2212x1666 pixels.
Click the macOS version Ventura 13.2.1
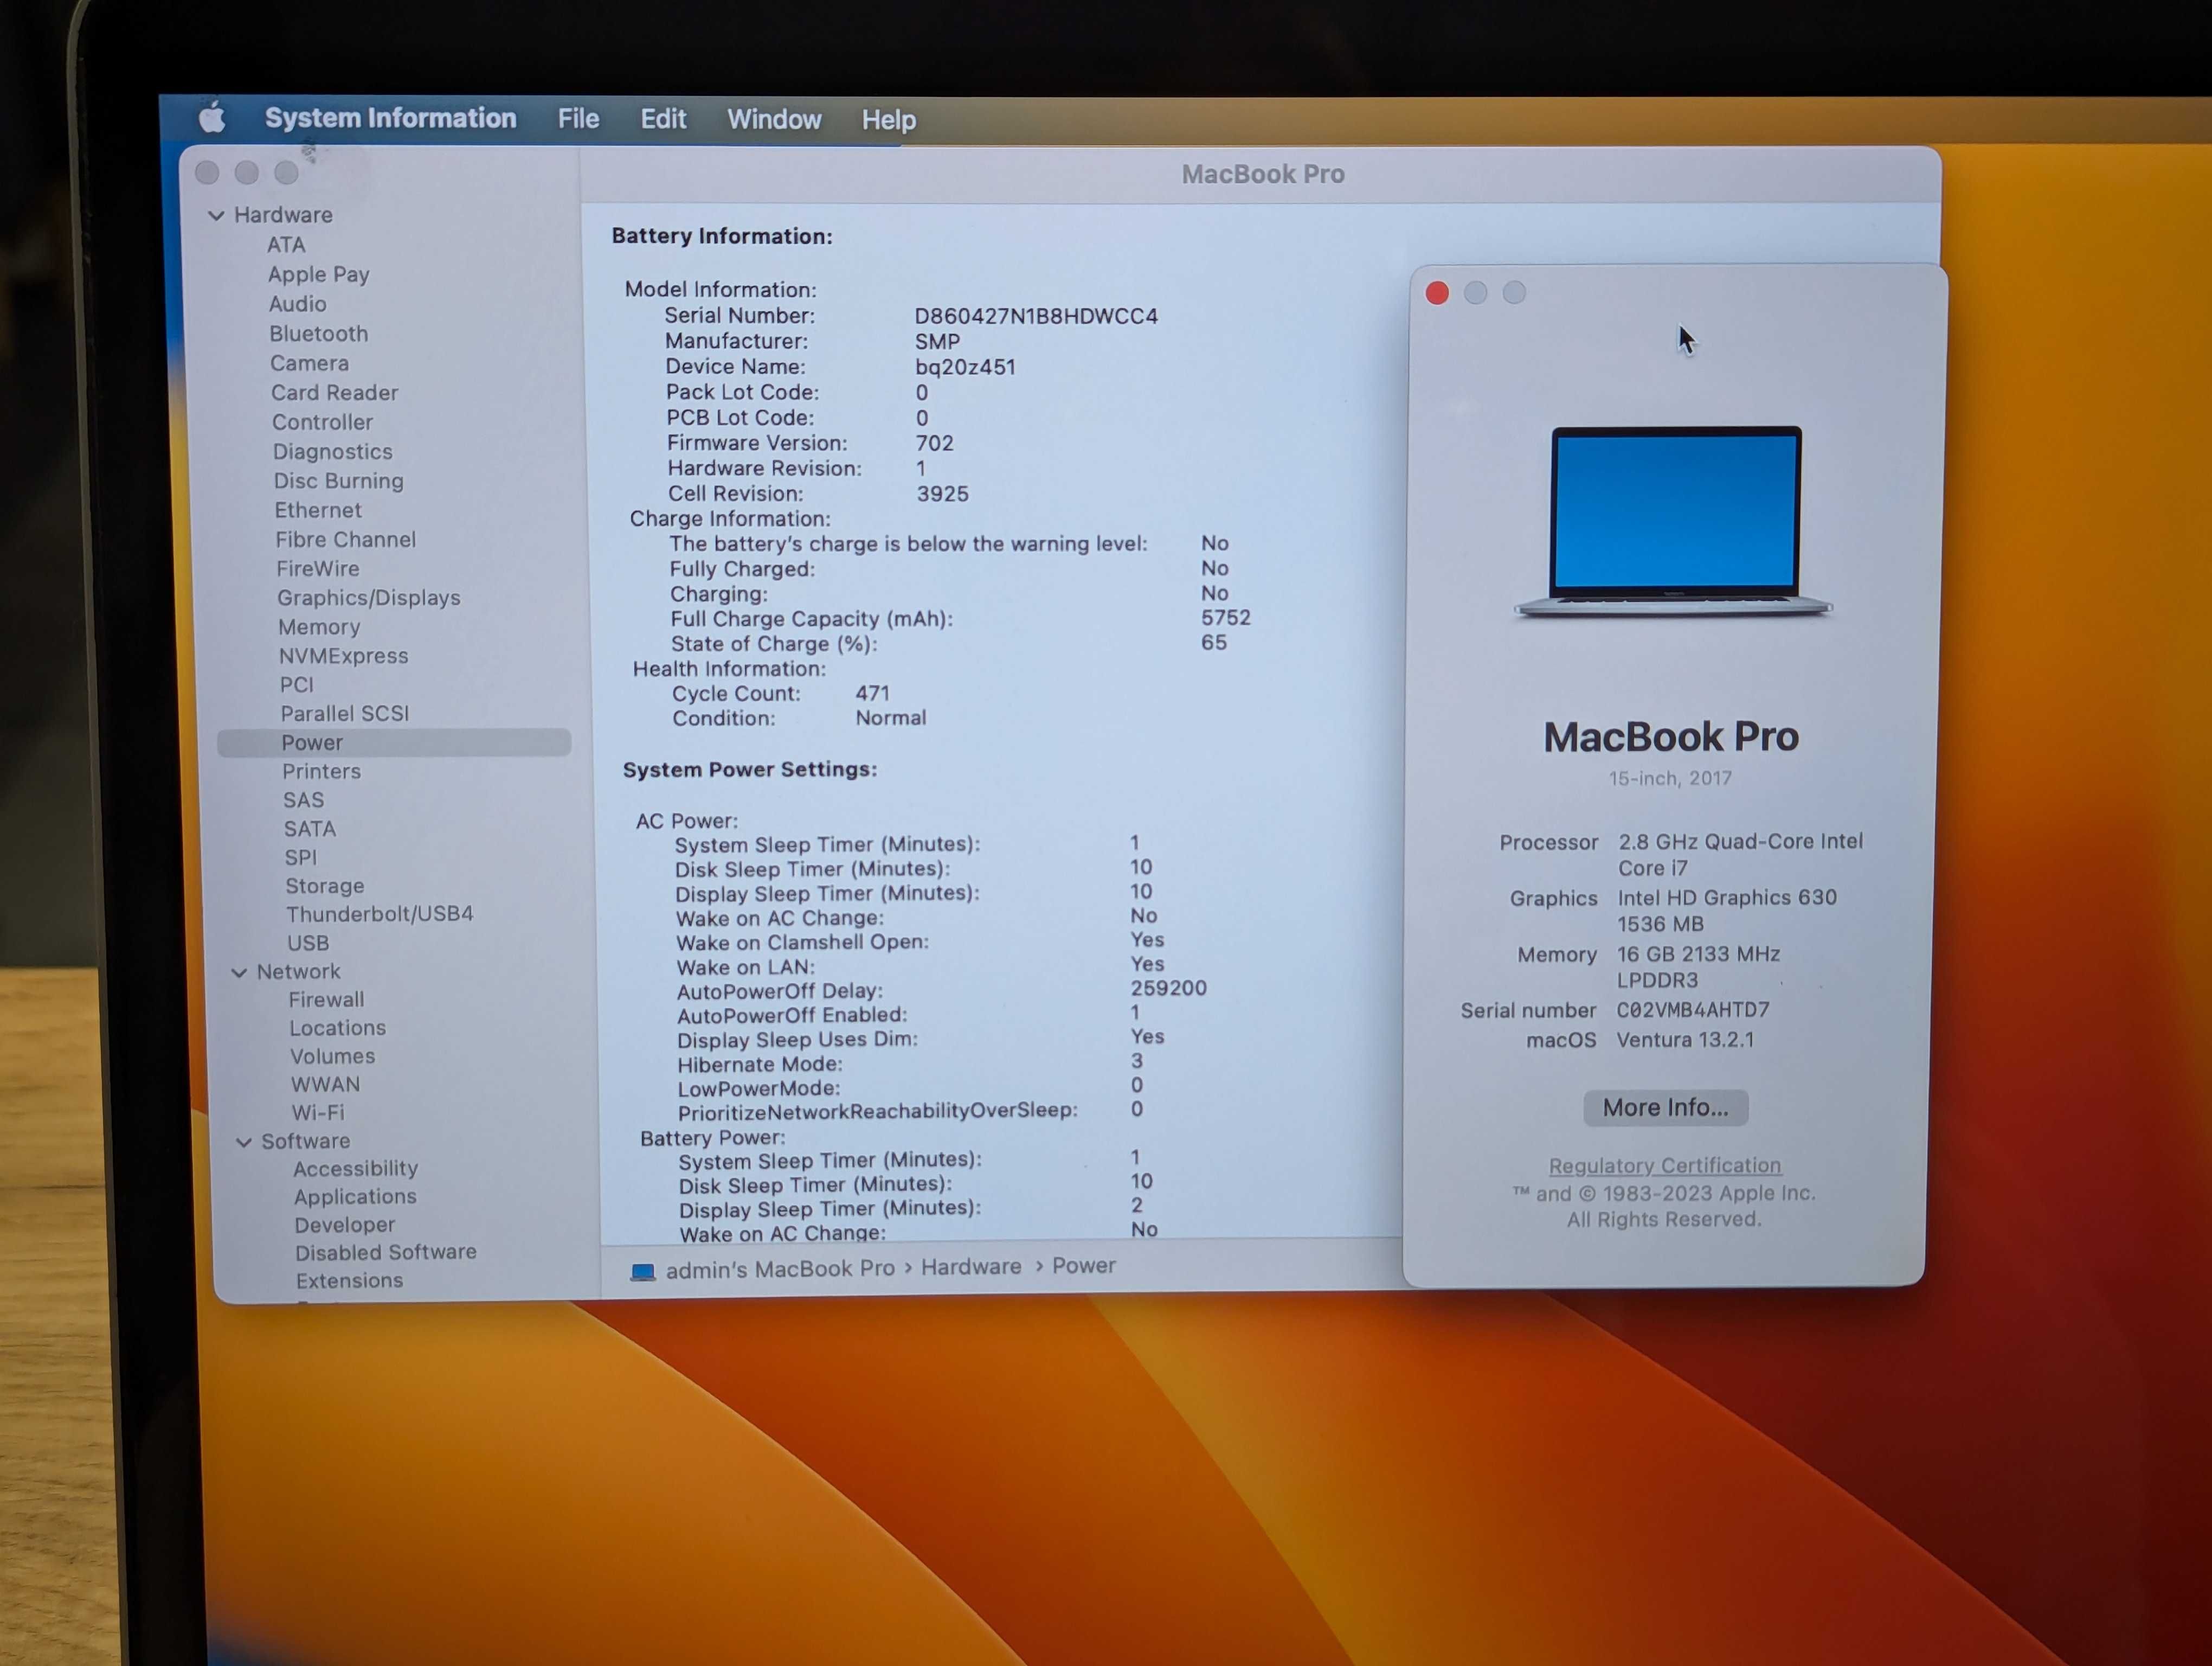coord(1685,1040)
